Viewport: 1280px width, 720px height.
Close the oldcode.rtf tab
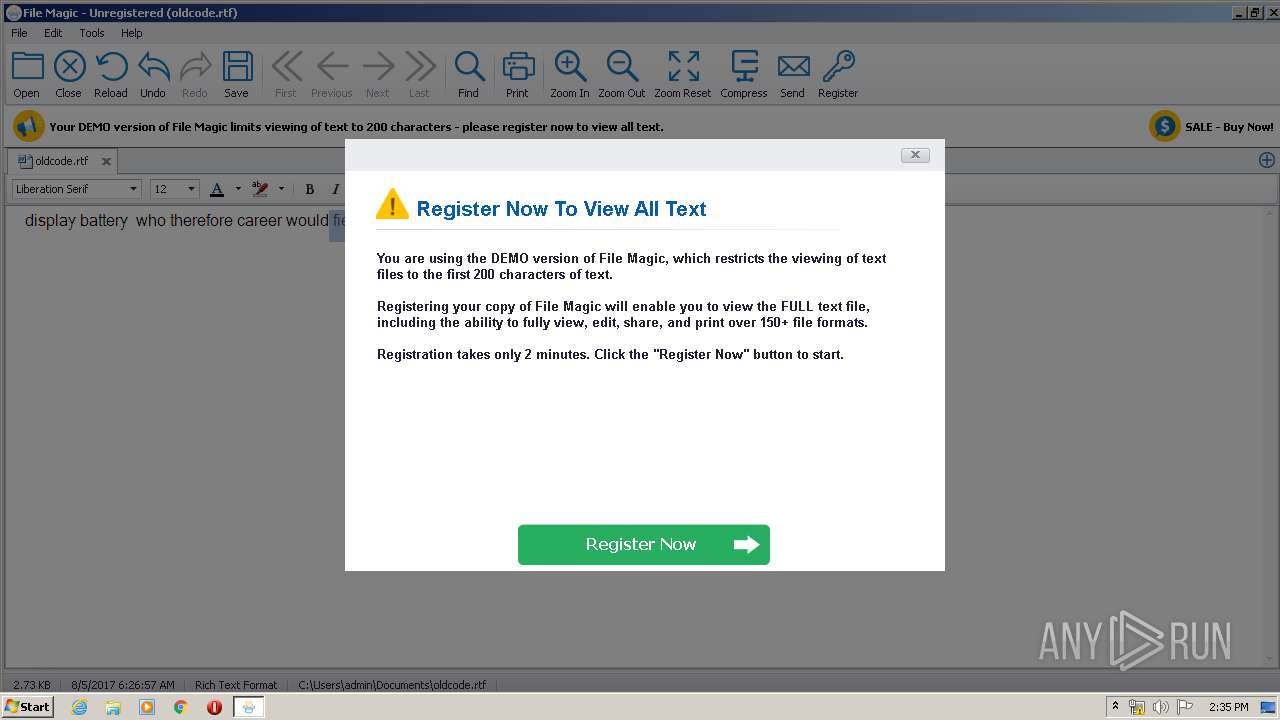pyautogui.click(x=106, y=161)
